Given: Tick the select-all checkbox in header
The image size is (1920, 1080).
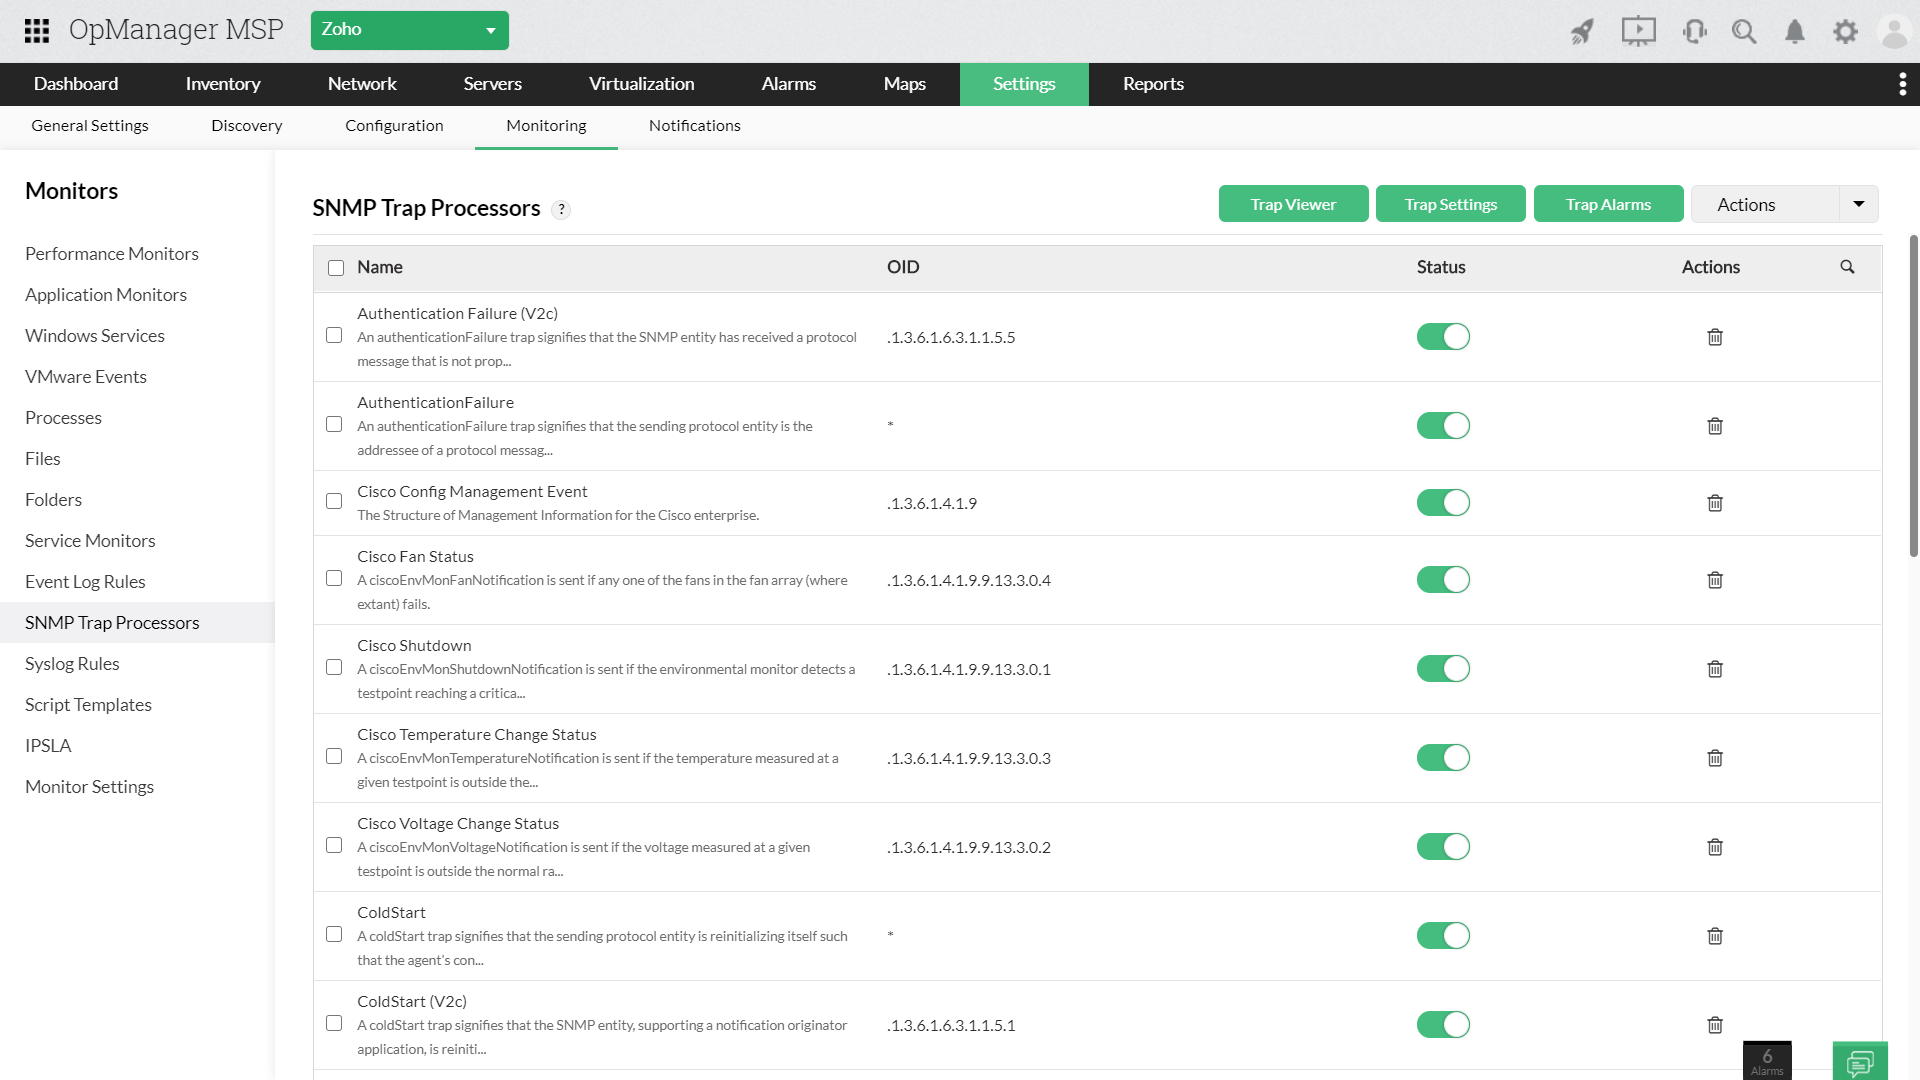Looking at the screenshot, I should click(336, 268).
